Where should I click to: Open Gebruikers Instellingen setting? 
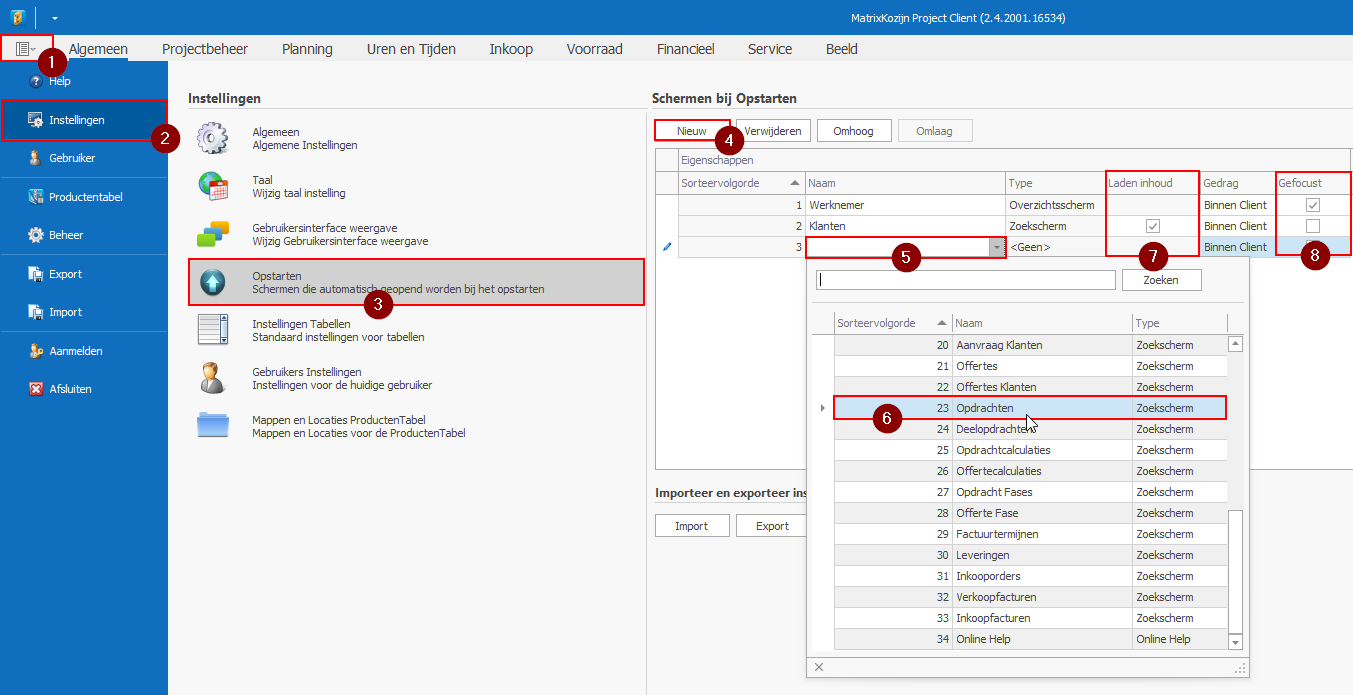pyautogui.click(x=415, y=378)
